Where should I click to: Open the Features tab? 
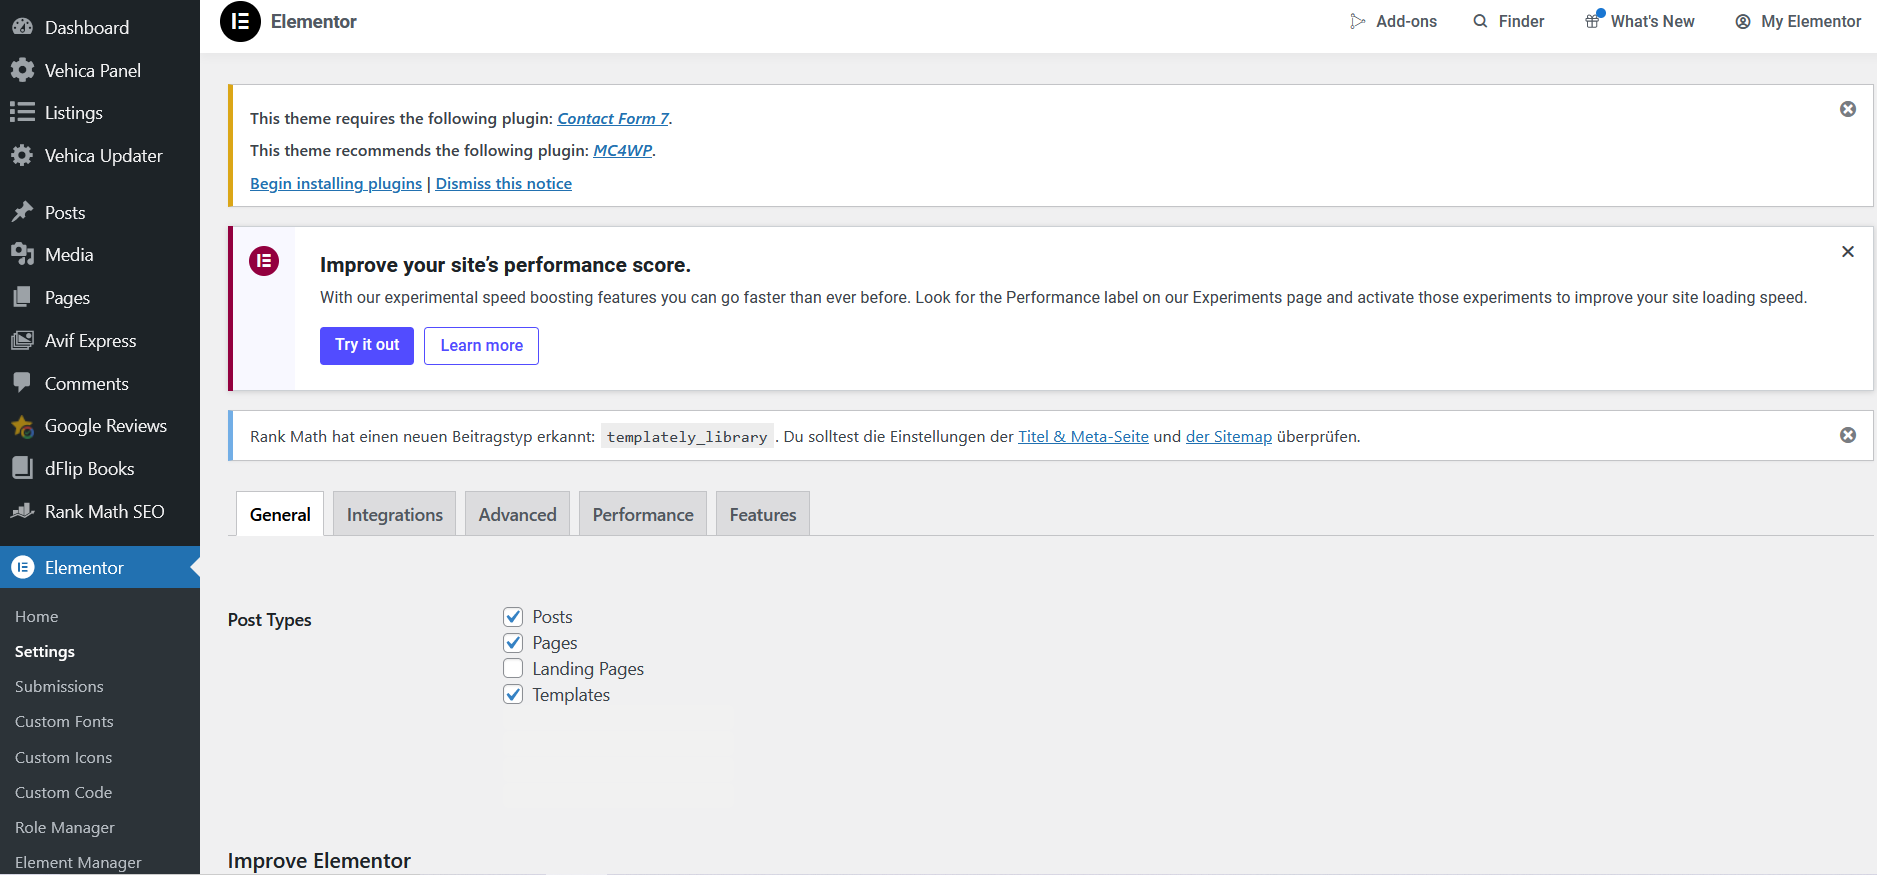point(763,514)
